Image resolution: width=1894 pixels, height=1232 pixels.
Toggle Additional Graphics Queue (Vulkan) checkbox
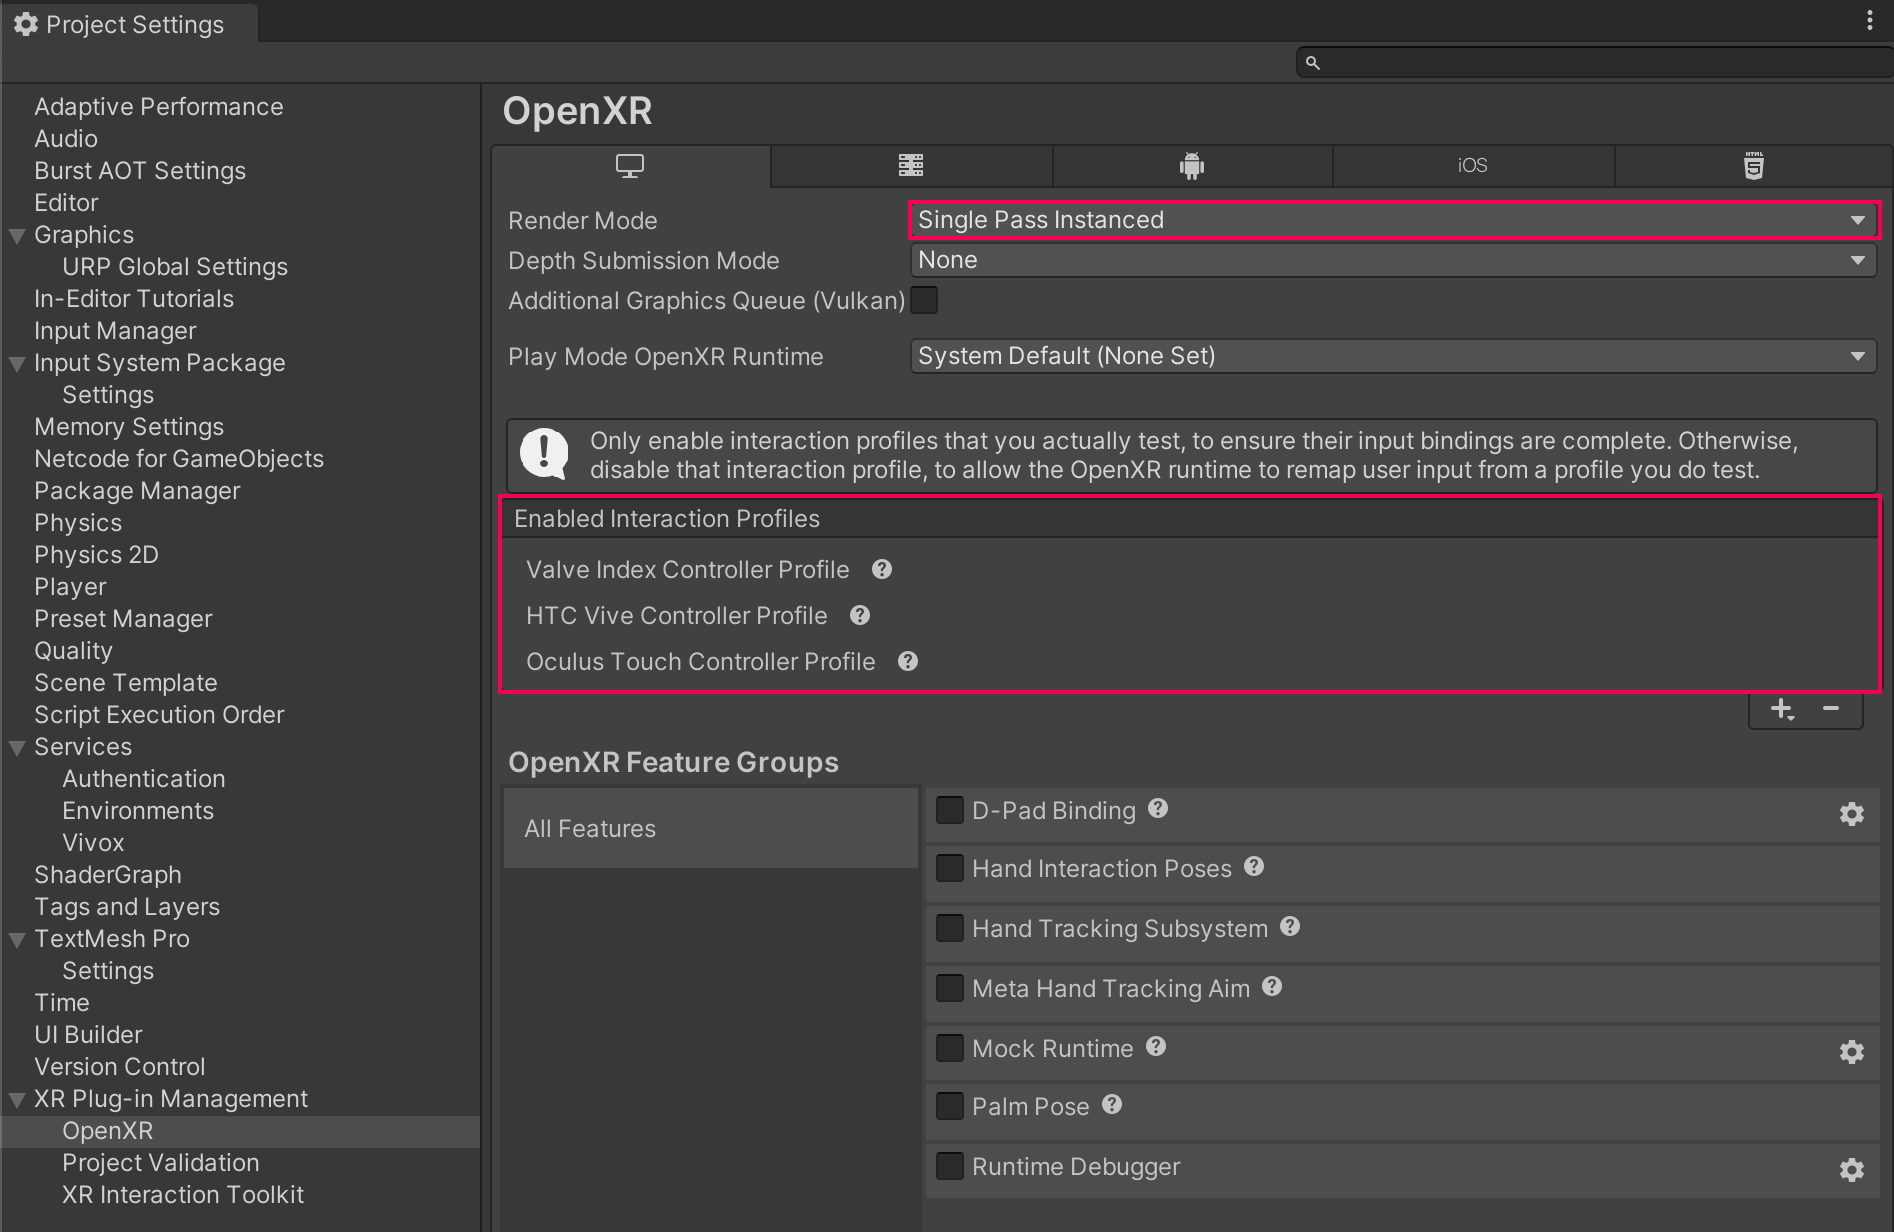point(923,300)
